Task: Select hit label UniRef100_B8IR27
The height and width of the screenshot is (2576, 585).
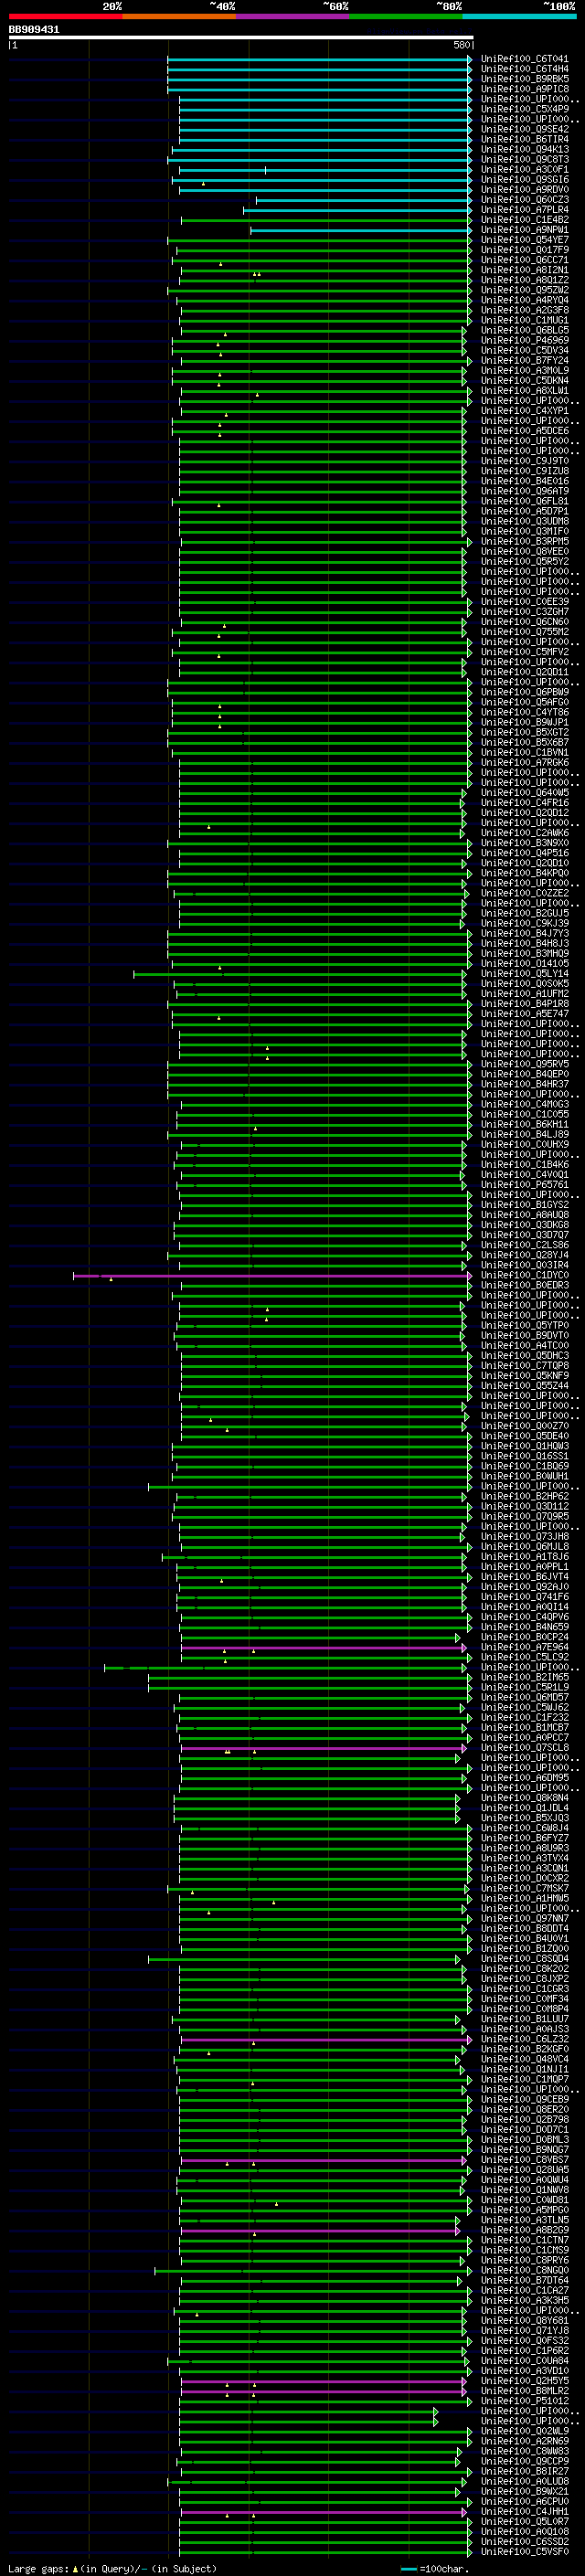Action: [x=524, y=2472]
